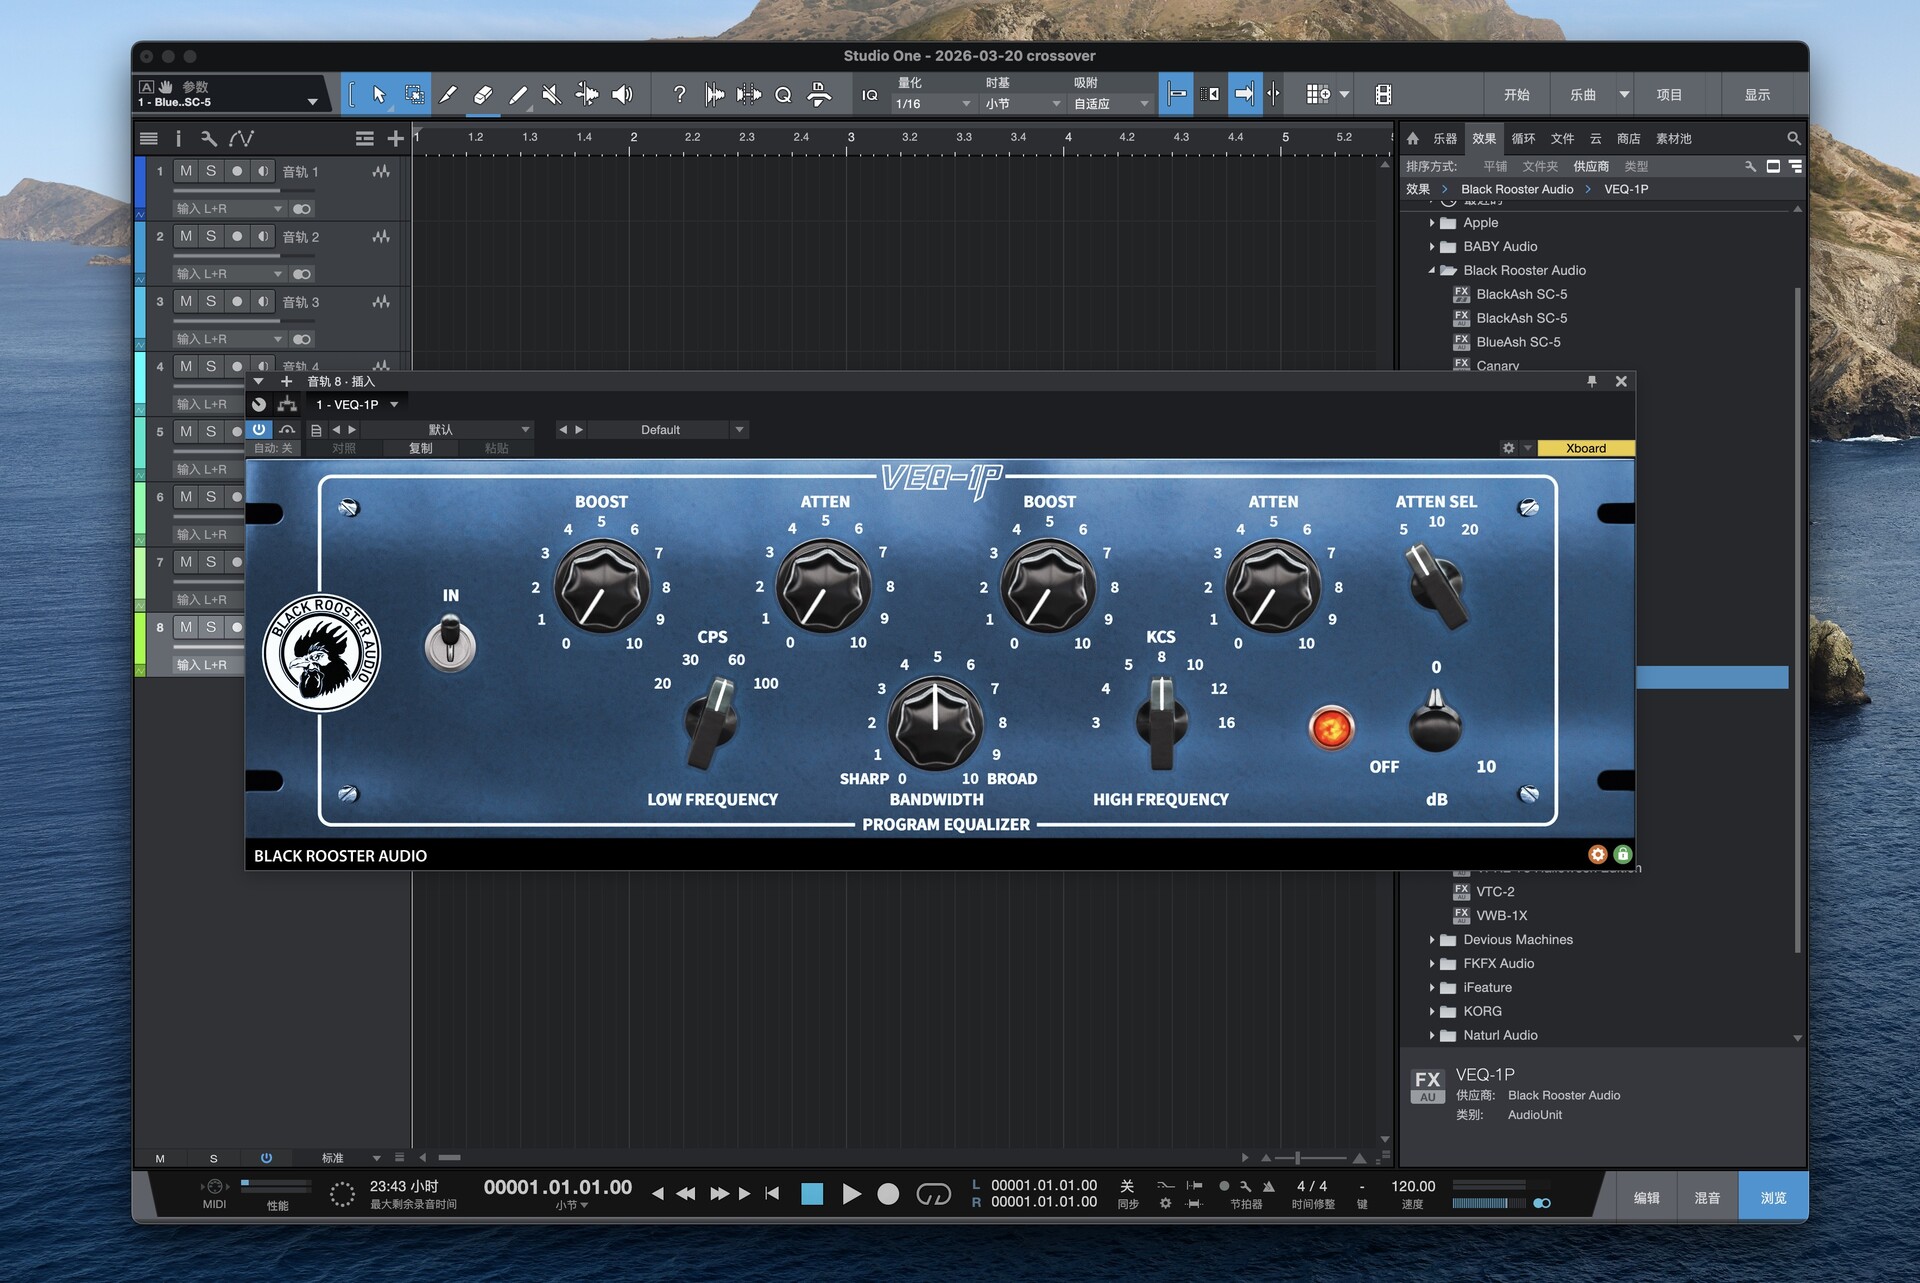This screenshot has width=1920, height=1283.
Task: Expand the Devious Machines folder
Action: point(1432,940)
